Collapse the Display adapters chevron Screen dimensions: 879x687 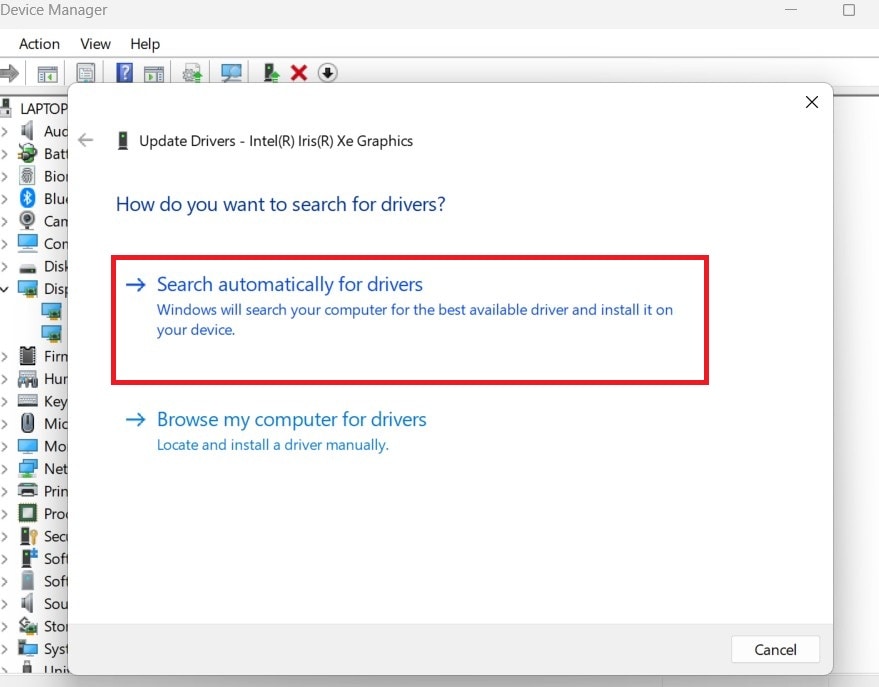[x=4, y=289]
